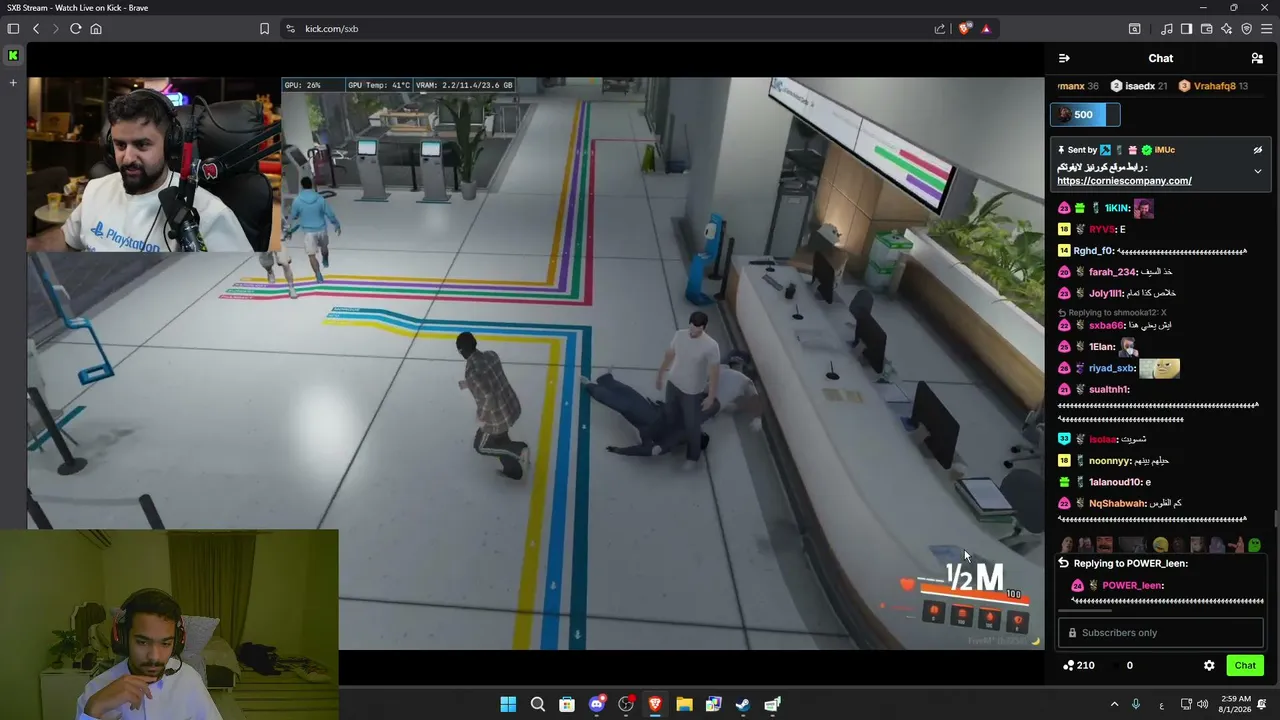Image resolution: width=1280 pixels, height=720 pixels.
Task: Send message with Chat button
Action: pyautogui.click(x=1245, y=665)
